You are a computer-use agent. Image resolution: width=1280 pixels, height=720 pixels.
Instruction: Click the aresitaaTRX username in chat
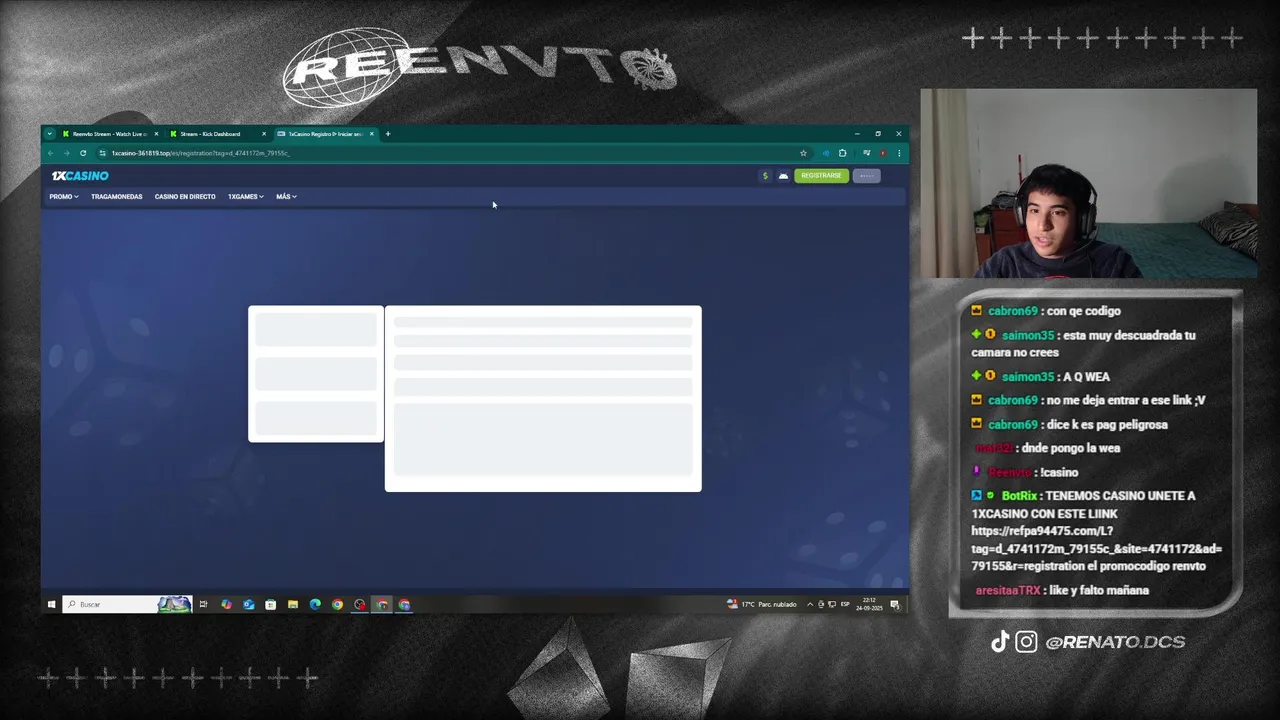coord(1008,590)
